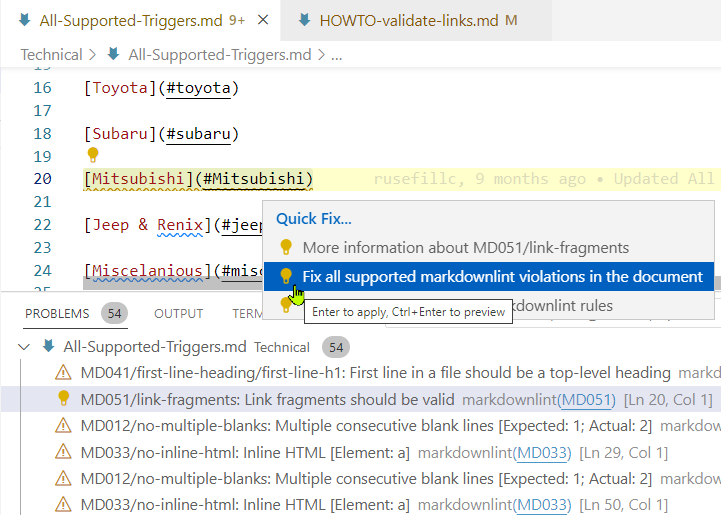The width and height of the screenshot is (721, 515).
Task: Collapse the All-Supported-Triggers.md problems group
Action: coord(24,347)
